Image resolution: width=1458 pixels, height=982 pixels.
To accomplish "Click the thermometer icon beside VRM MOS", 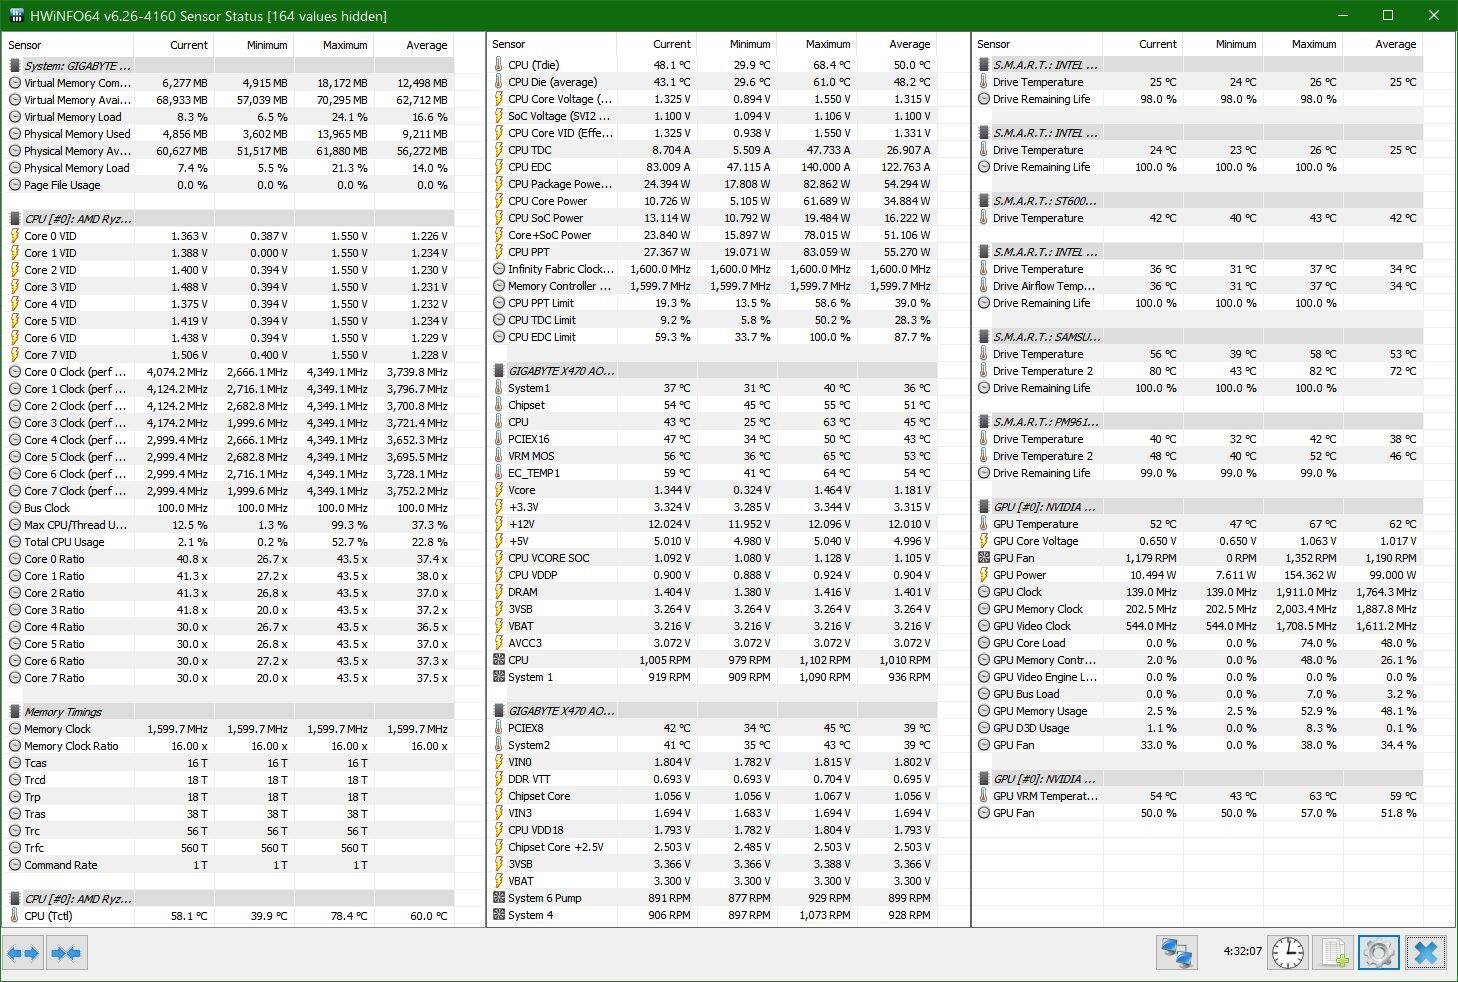I will pyautogui.click(x=499, y=456).
